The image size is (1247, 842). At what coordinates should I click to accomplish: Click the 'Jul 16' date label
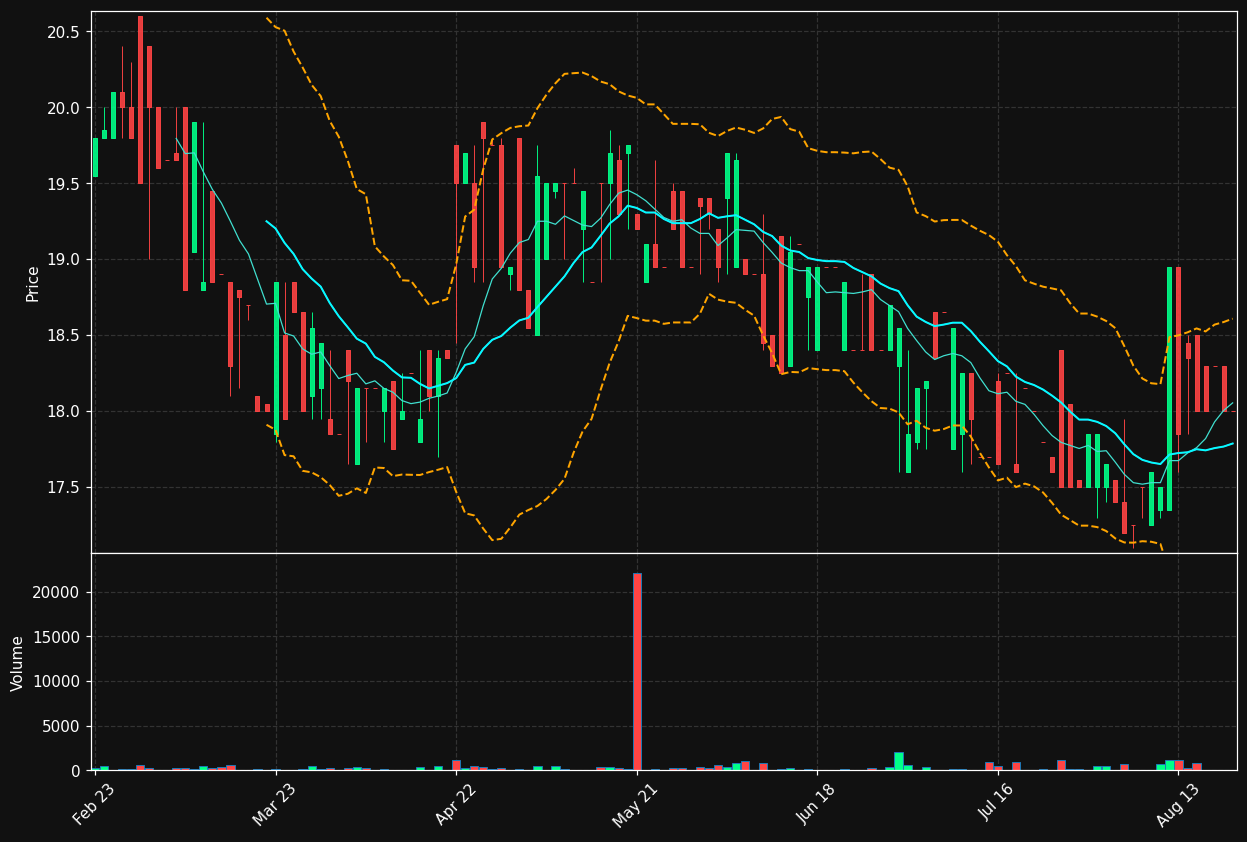coord(997,804)
